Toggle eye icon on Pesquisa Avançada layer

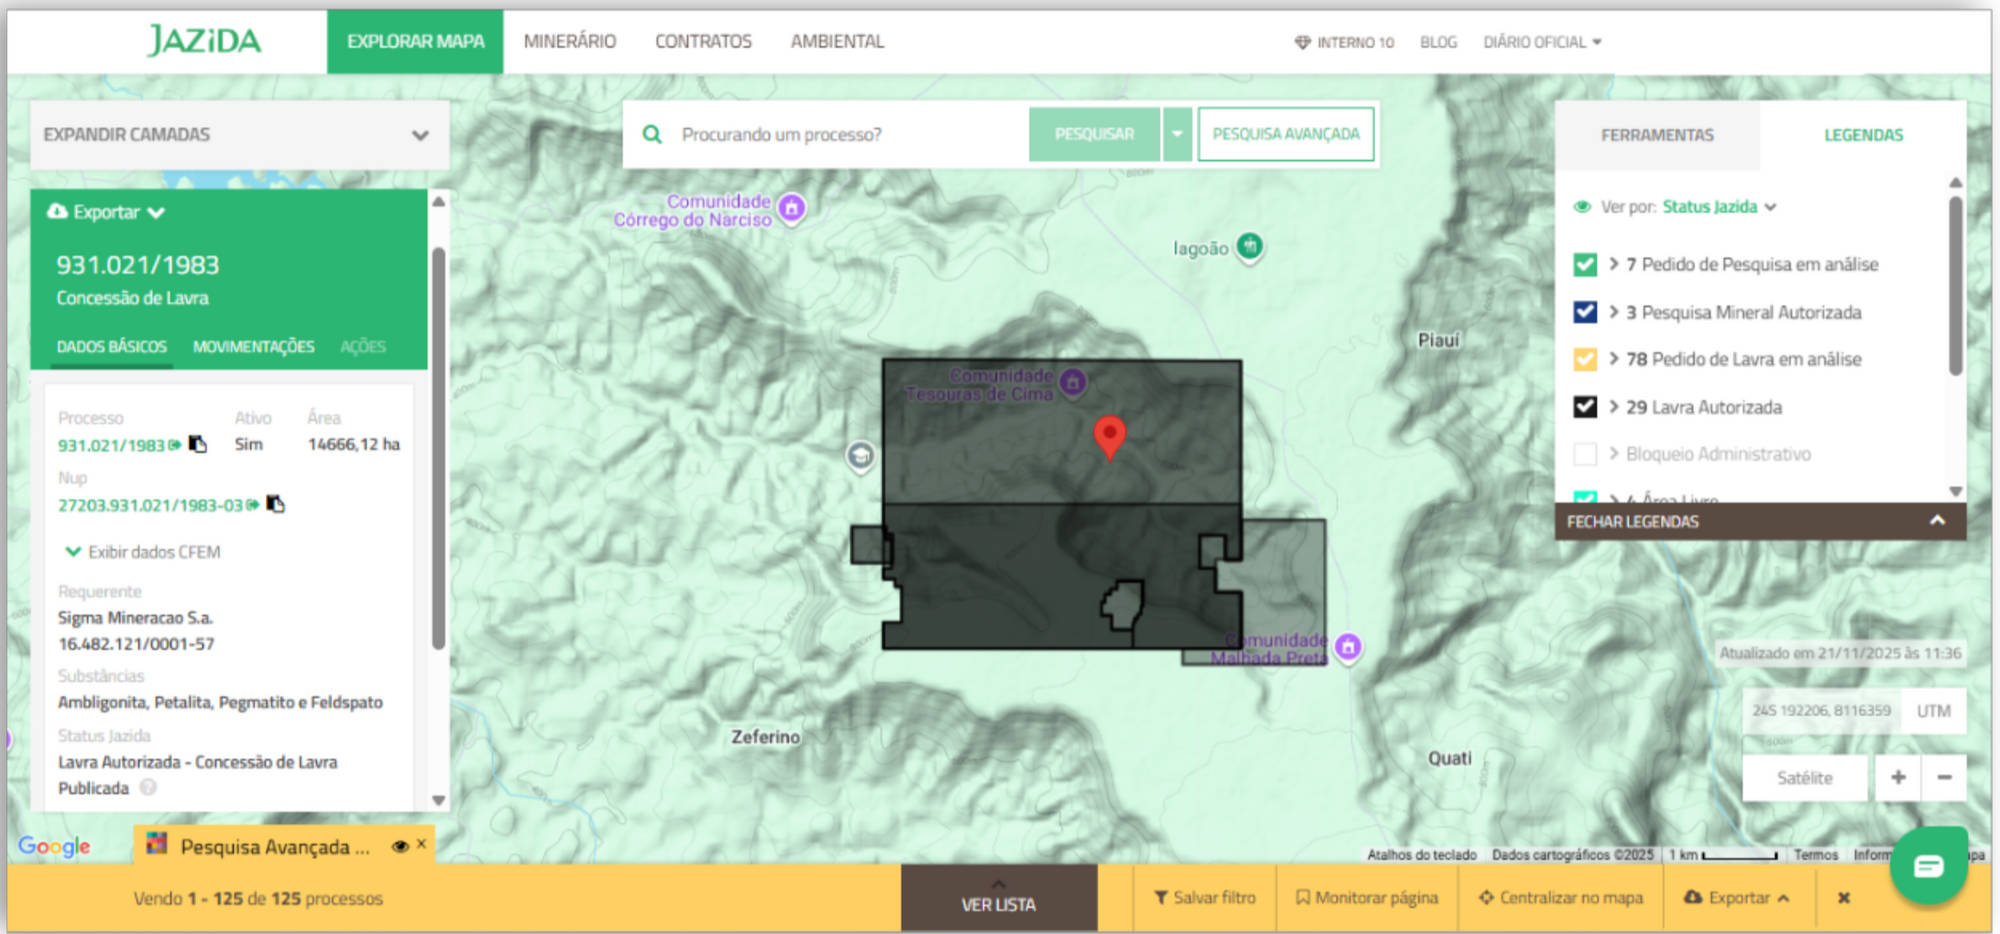coord(400,846)
